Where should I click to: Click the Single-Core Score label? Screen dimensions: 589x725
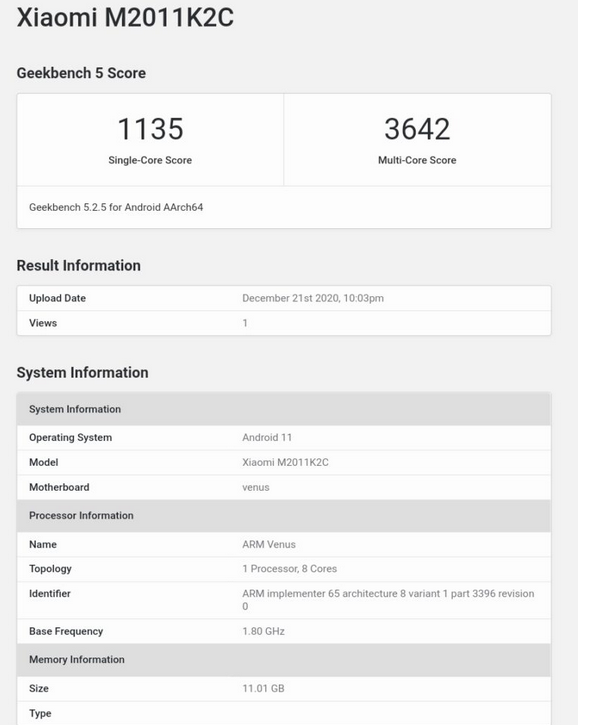coord(150,160)
